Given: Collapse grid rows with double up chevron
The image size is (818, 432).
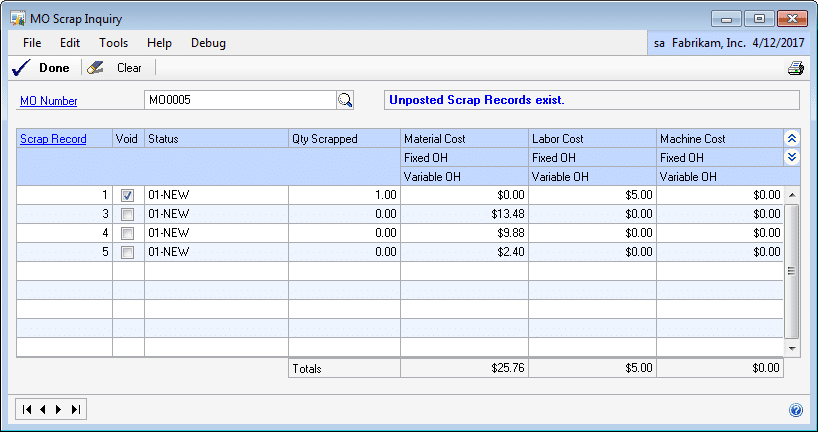Looking at the screenshot, I should 792,139.
